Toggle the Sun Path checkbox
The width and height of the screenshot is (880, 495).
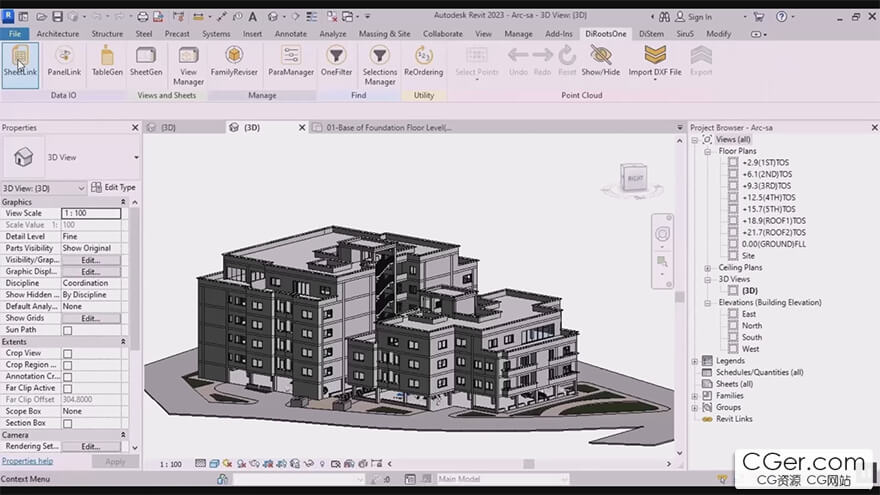pos(67,330)
